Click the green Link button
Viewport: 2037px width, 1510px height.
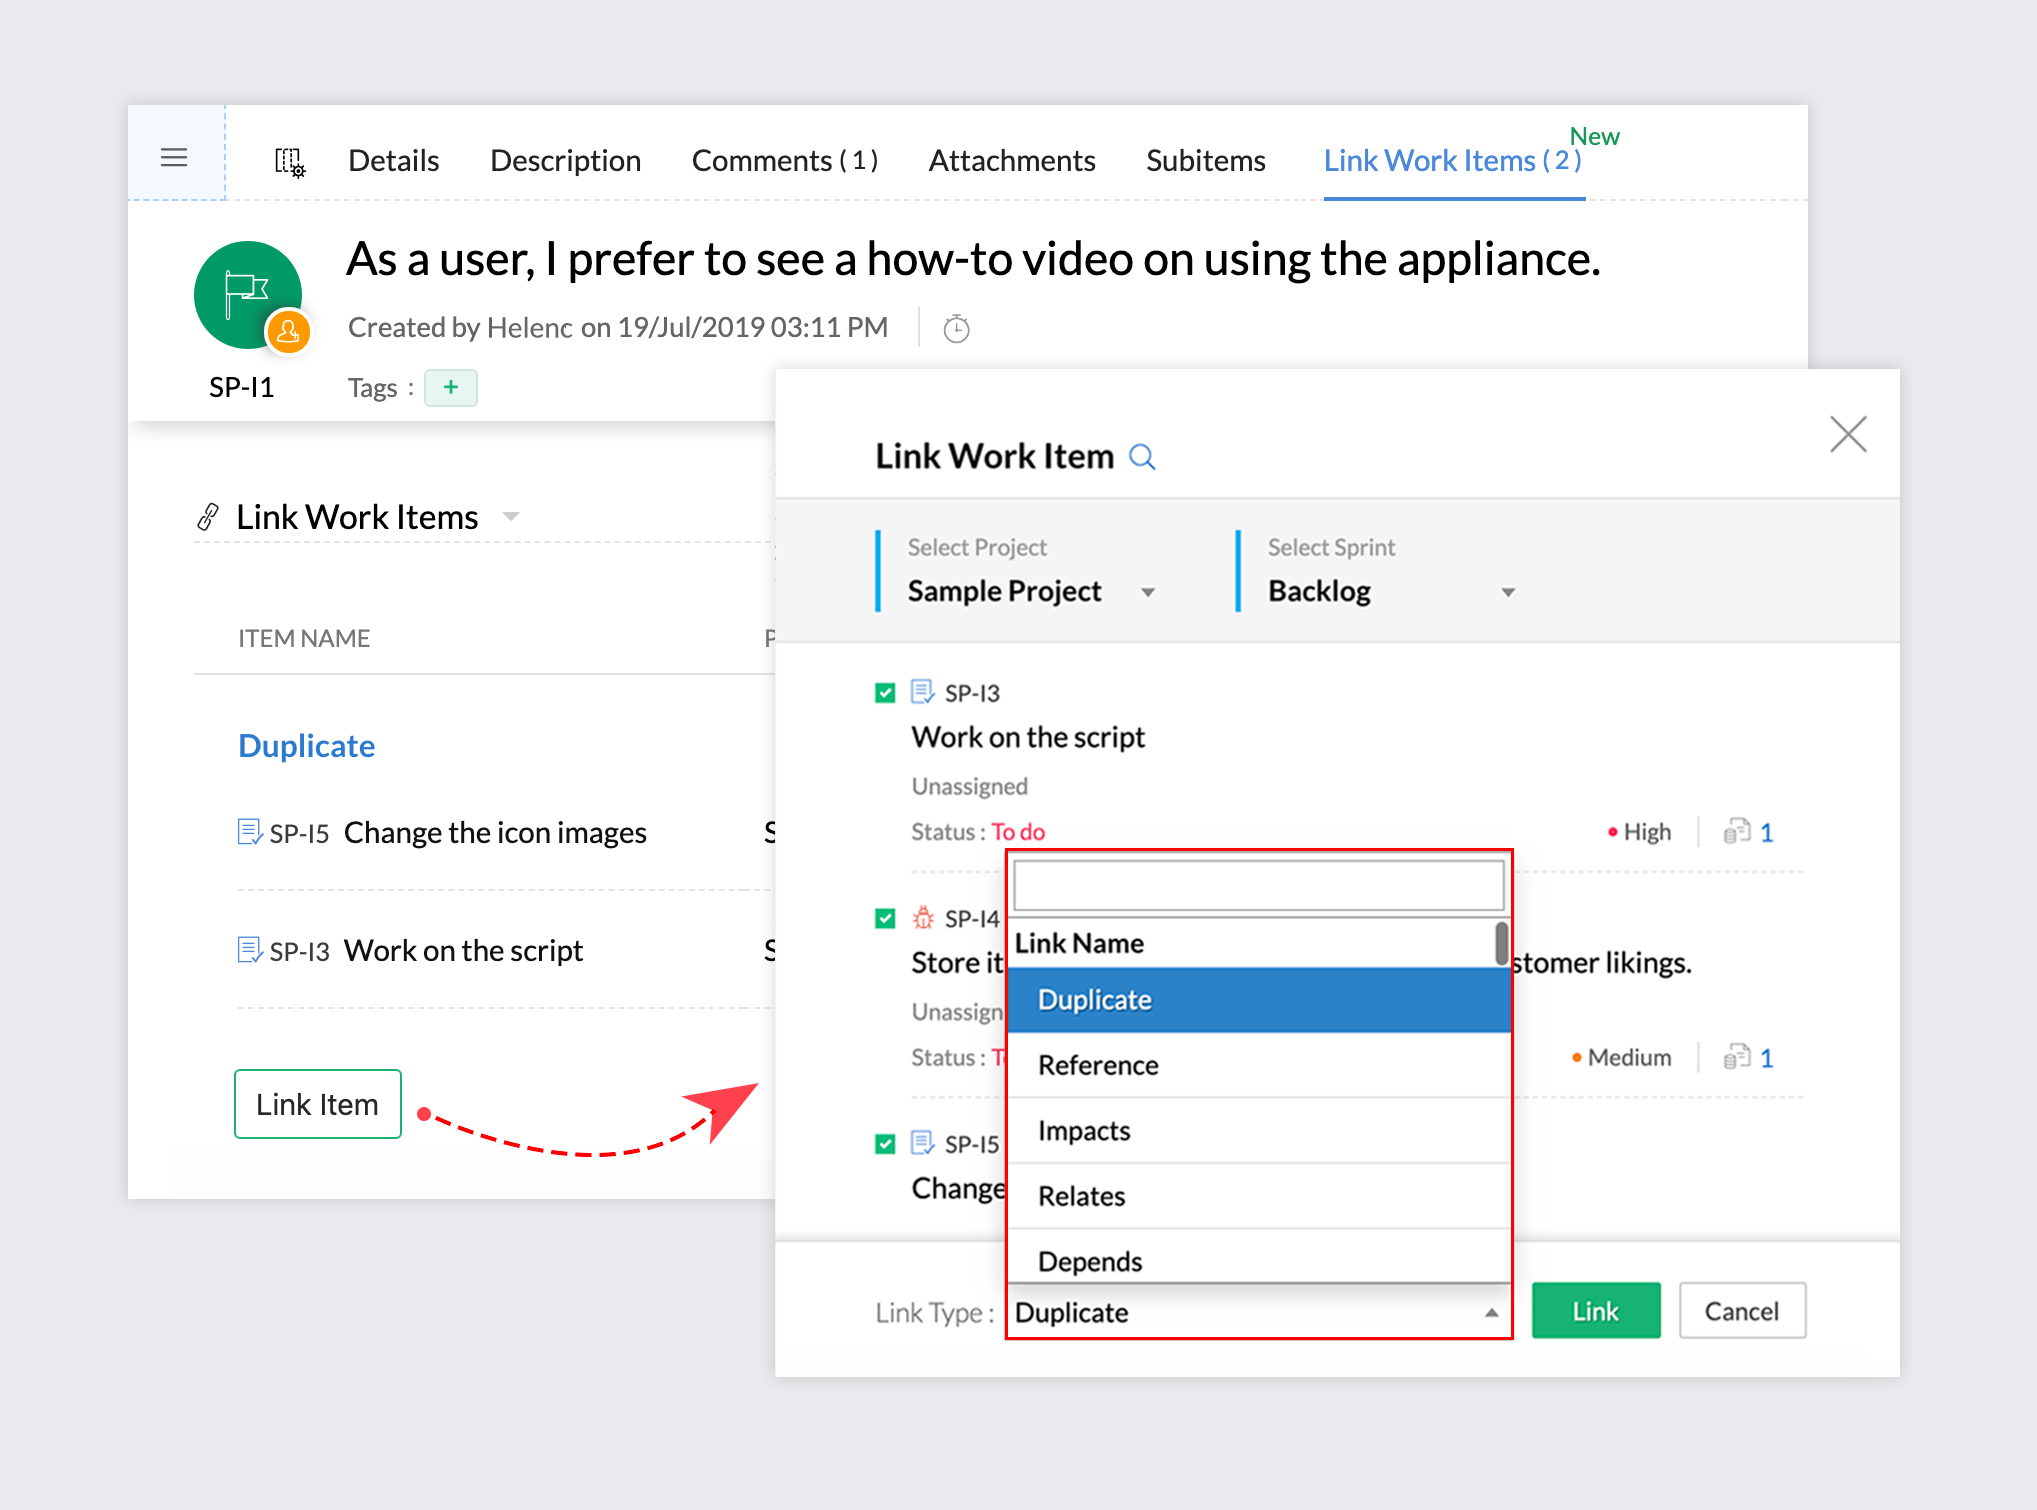pyautogui.click(x=1595, y=1311)
